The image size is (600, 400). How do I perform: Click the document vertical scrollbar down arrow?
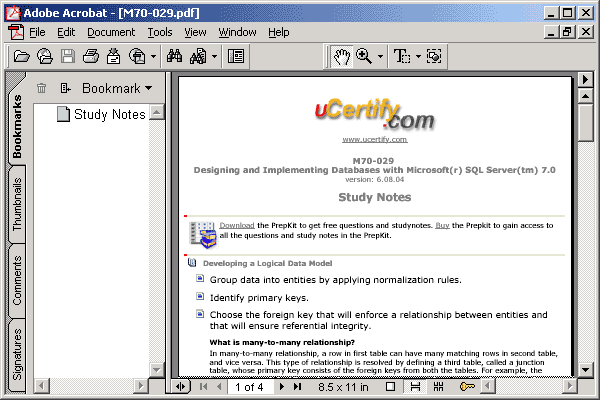pos(585,370)
